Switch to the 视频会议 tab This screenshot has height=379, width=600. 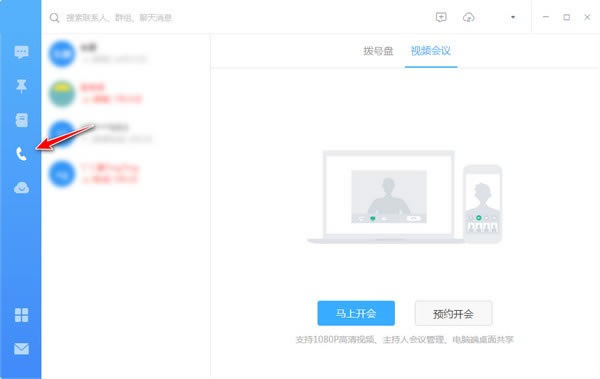click(430, 51)
